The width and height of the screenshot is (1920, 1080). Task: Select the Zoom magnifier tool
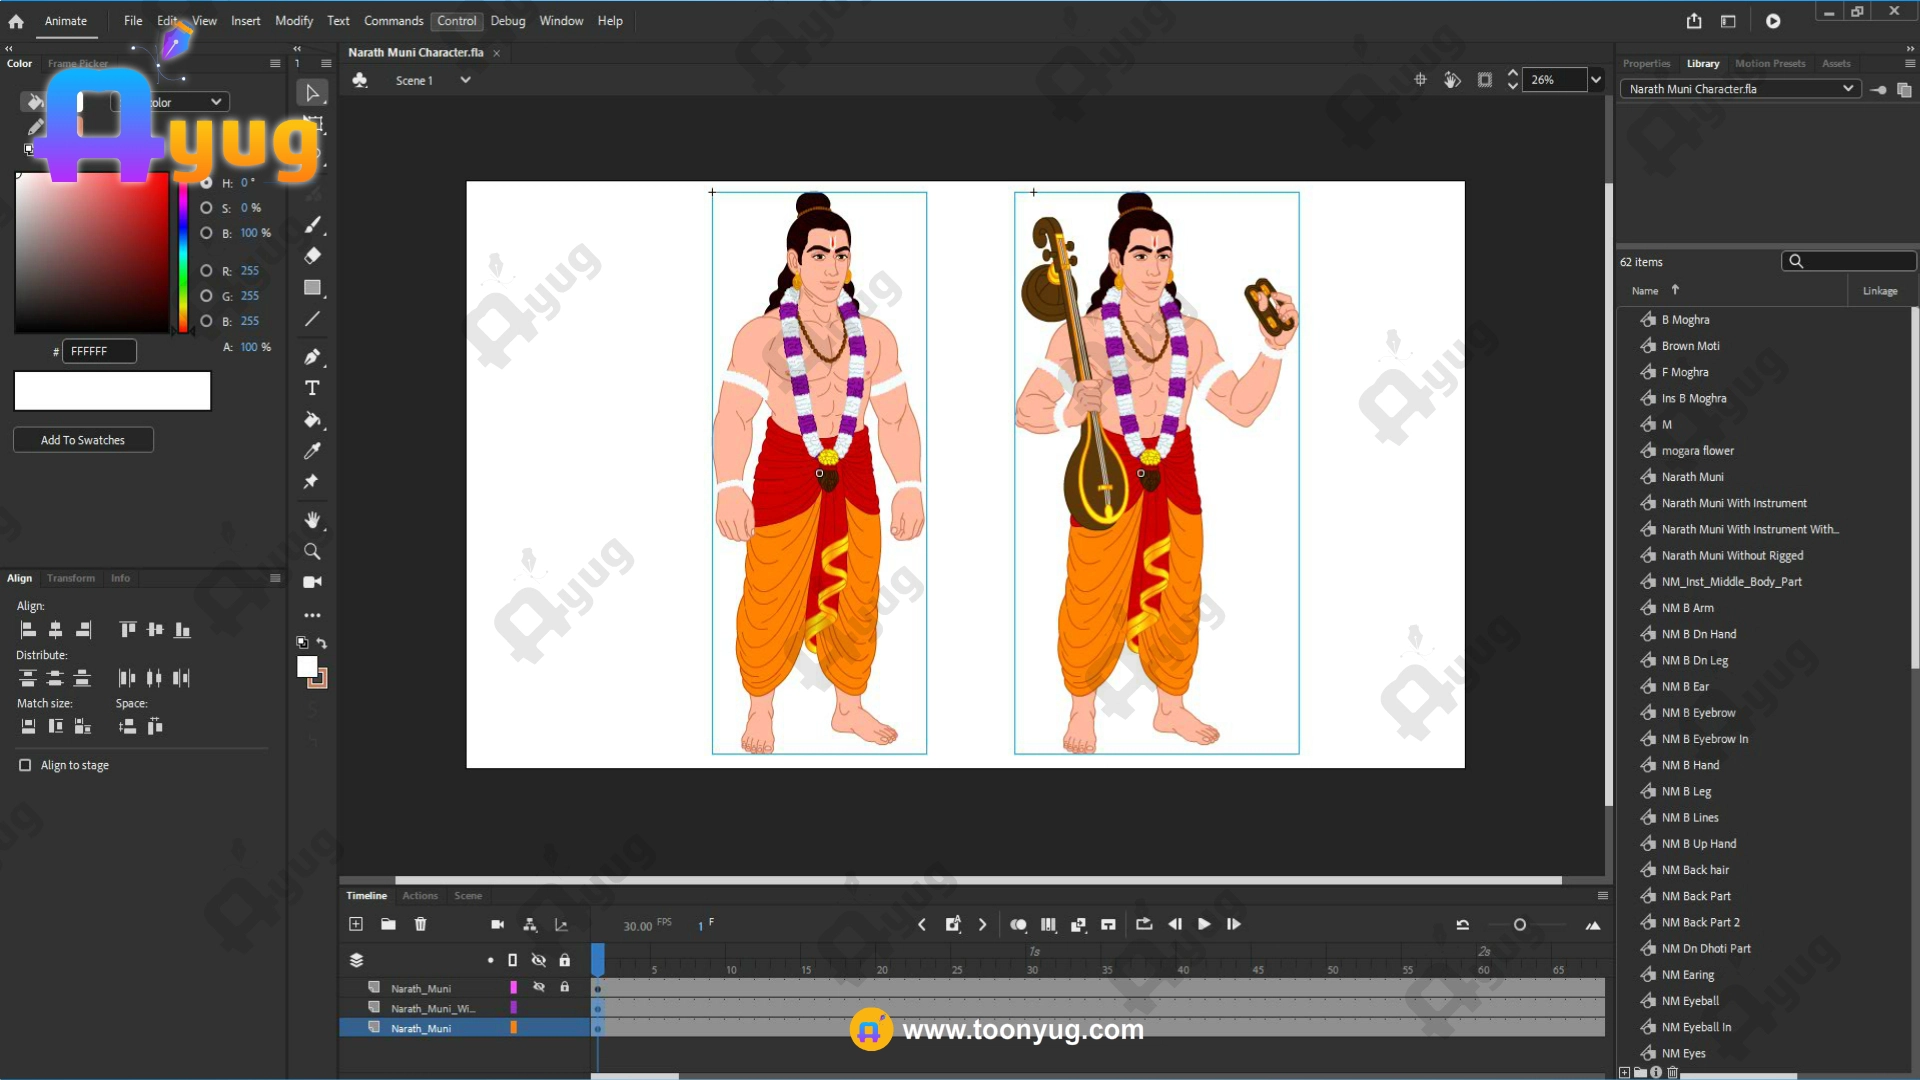pos(312,552)
